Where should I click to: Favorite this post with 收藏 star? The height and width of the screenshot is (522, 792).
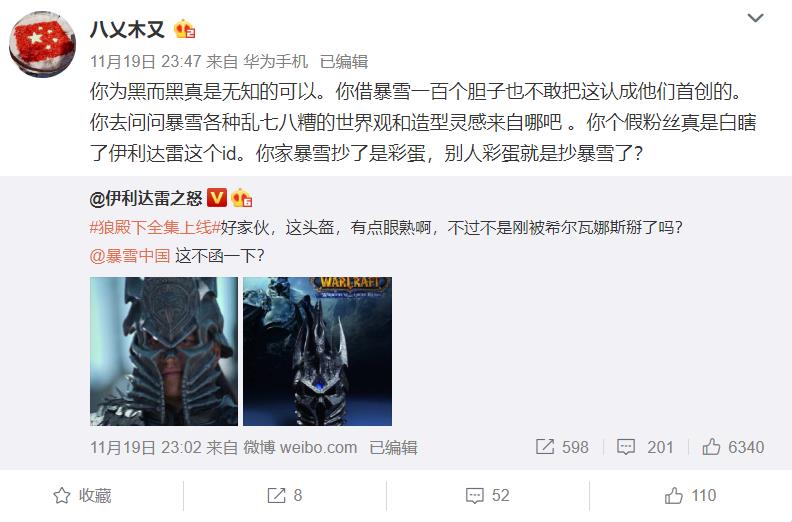coord(82,495)
